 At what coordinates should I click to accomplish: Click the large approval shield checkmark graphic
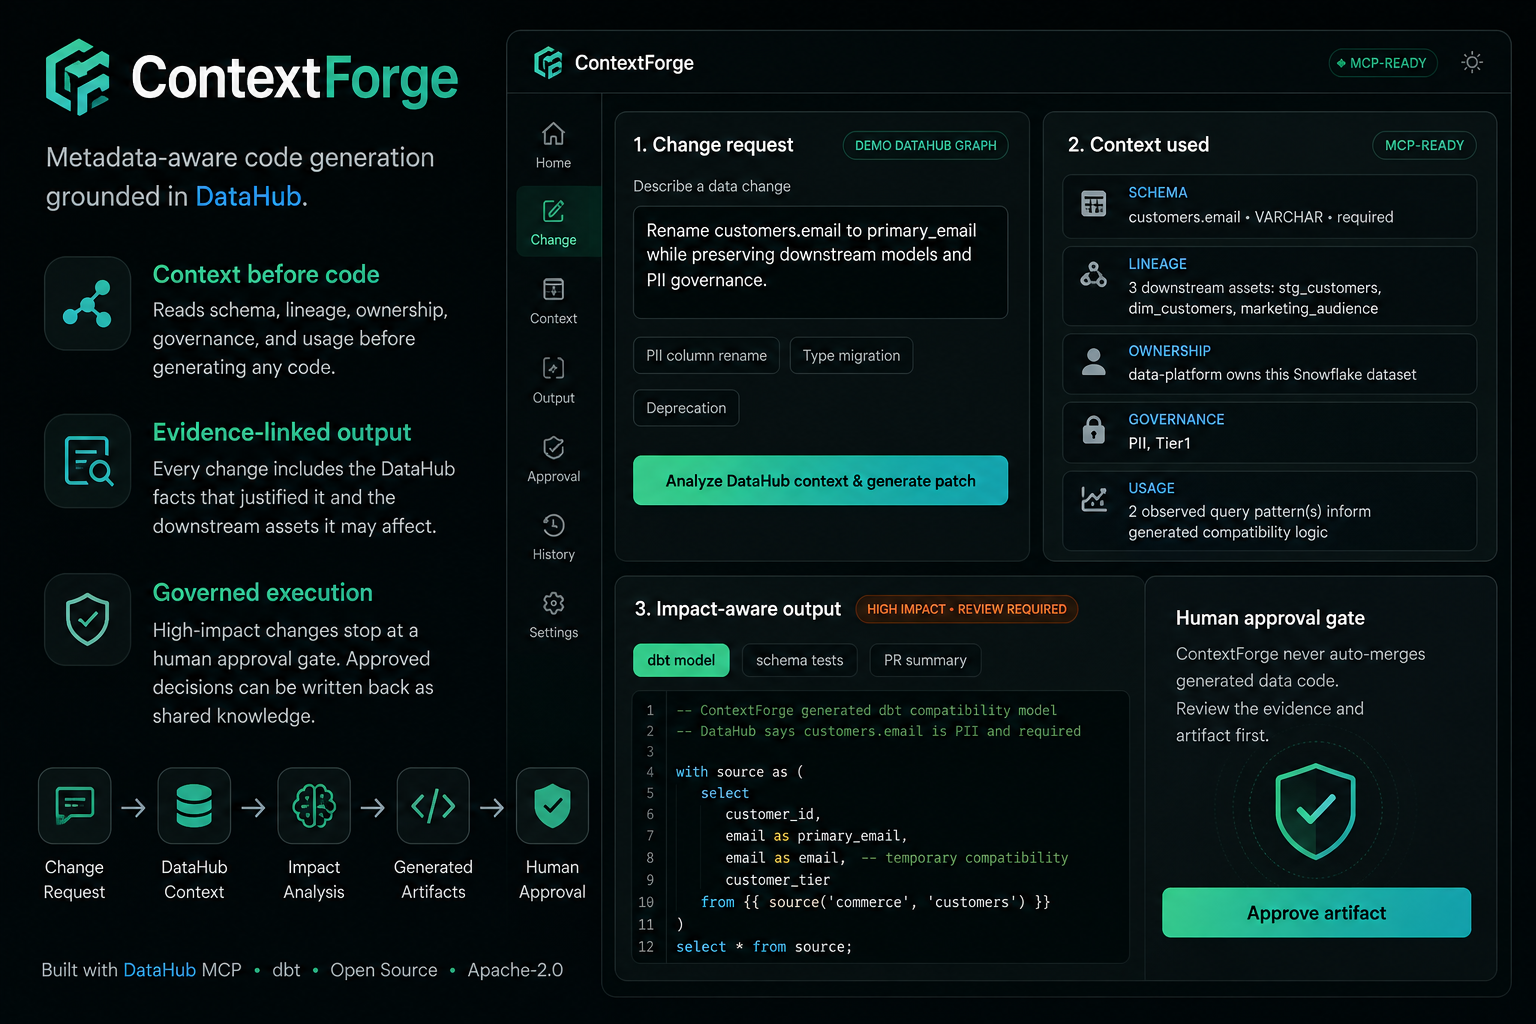(x=1316, y=811)
